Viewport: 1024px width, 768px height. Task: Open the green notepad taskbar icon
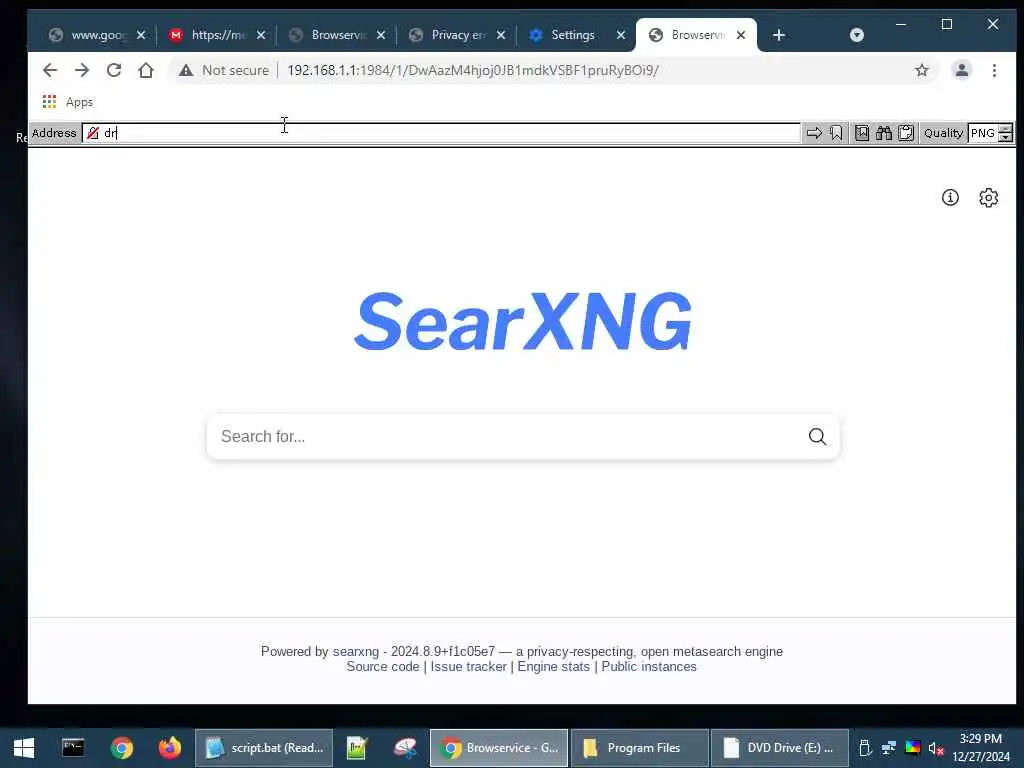pyautogui.click(x=357, y=748)
